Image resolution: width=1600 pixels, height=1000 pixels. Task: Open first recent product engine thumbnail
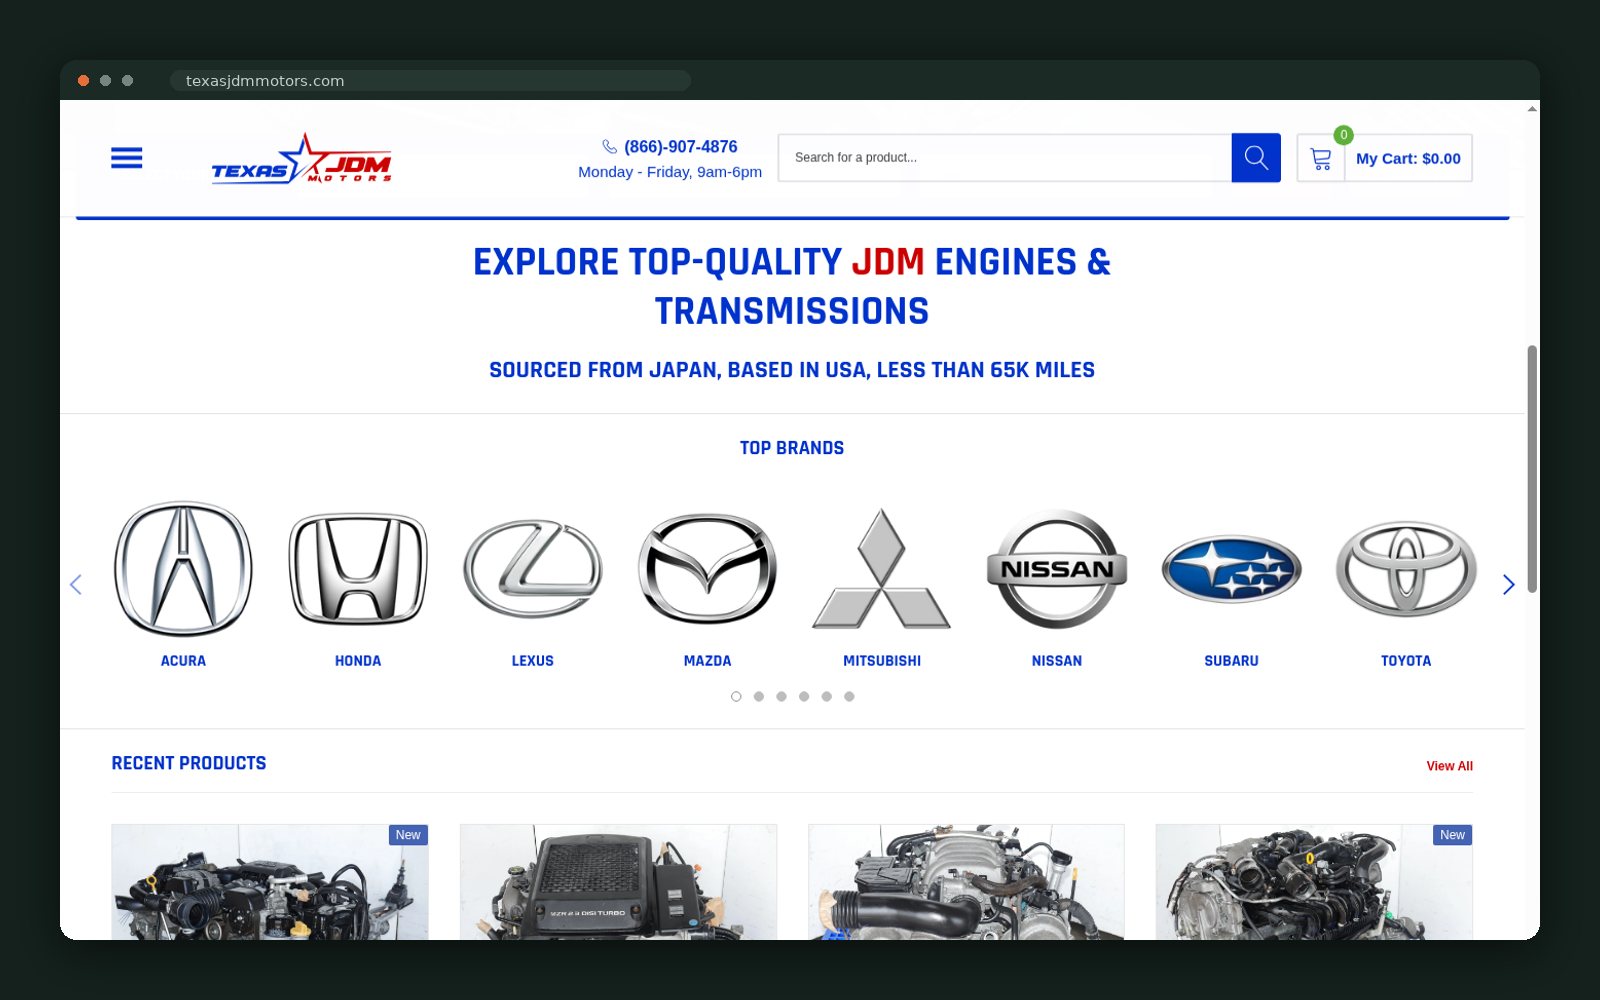(x=270, y=882)
